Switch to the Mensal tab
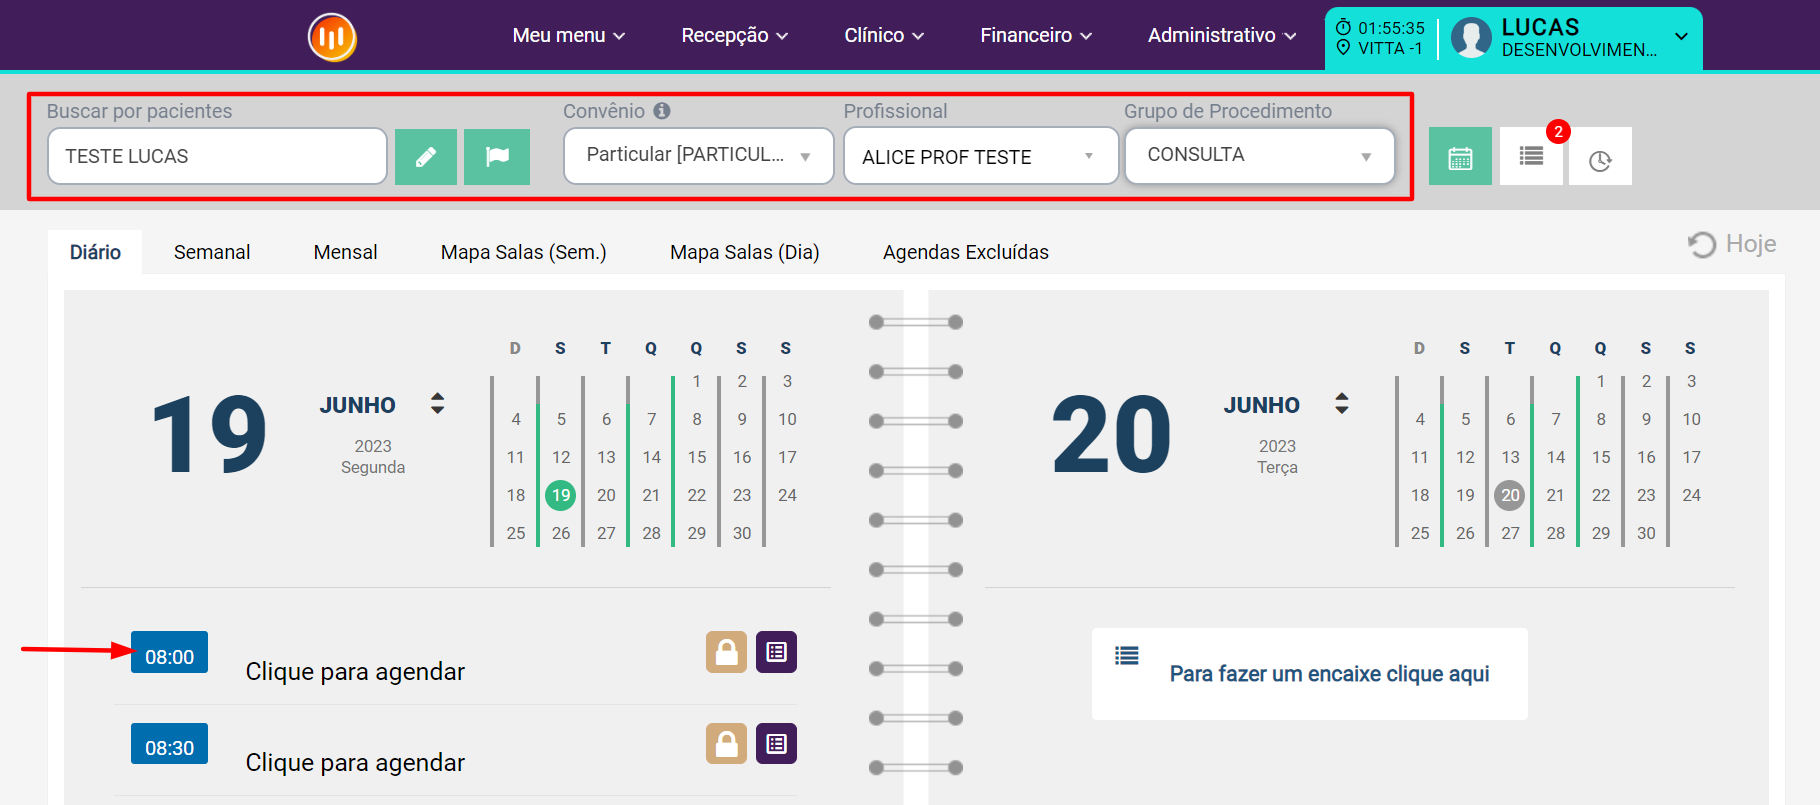 pyautogui.click(x=345, y=252)
